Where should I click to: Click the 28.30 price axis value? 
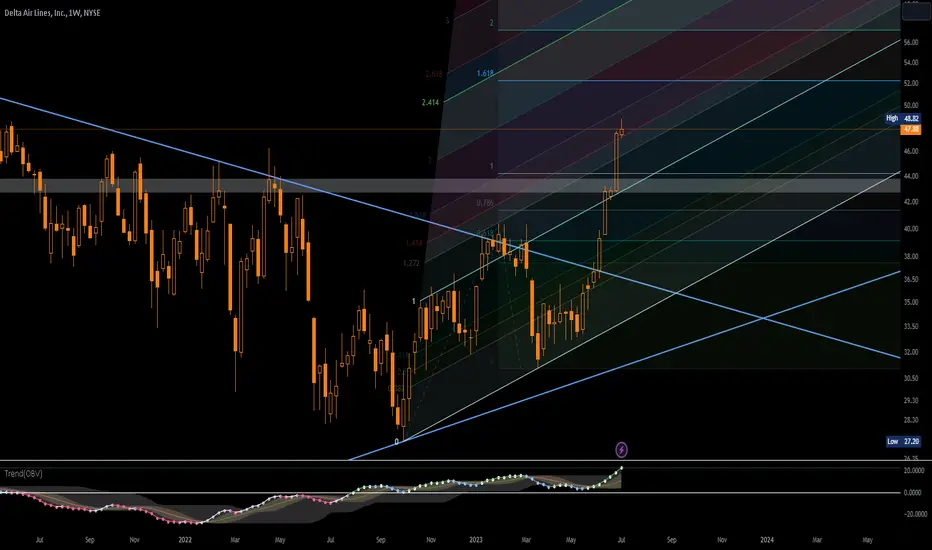click(x=911, y=420)
